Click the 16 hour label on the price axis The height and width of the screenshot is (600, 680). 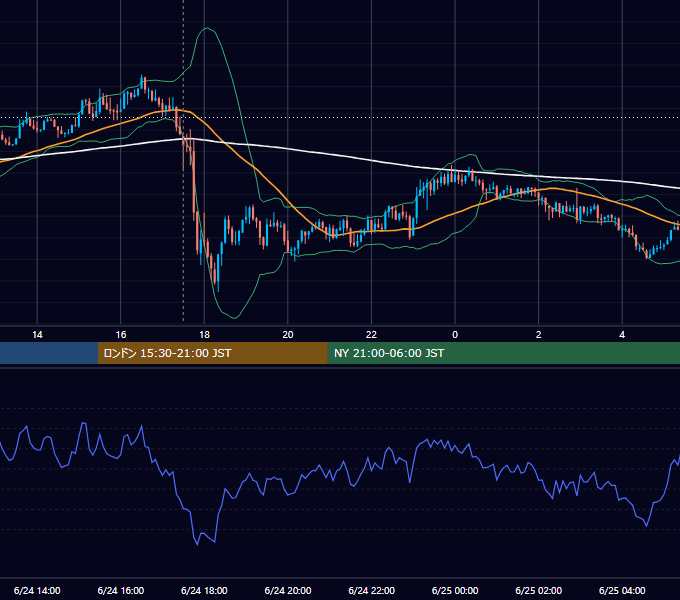[121, 335]
